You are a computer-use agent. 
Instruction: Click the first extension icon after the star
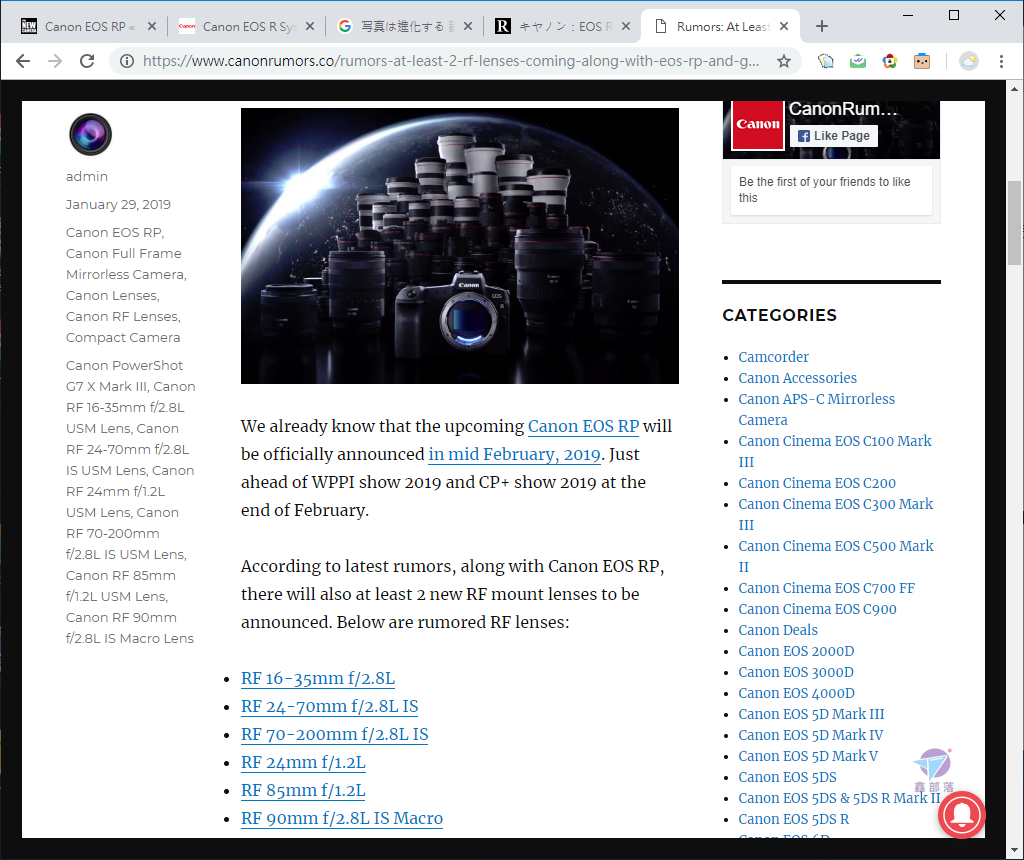tap(825, 61)
